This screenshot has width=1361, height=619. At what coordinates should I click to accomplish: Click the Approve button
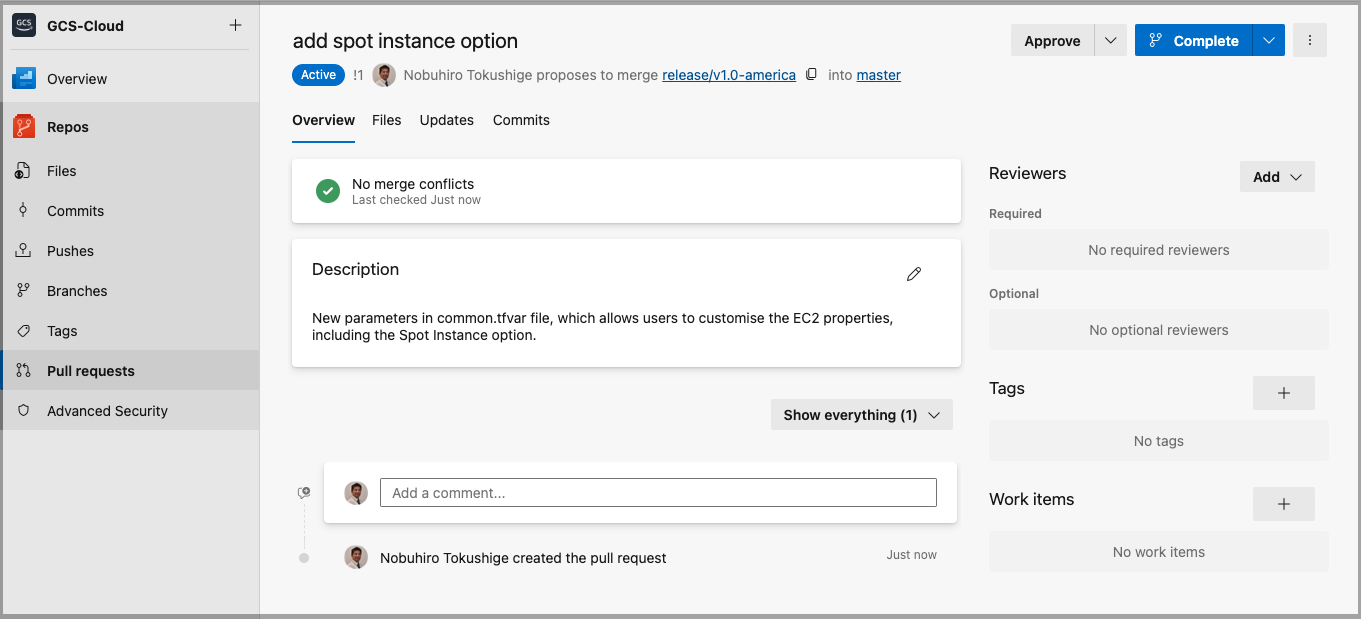1052,41
